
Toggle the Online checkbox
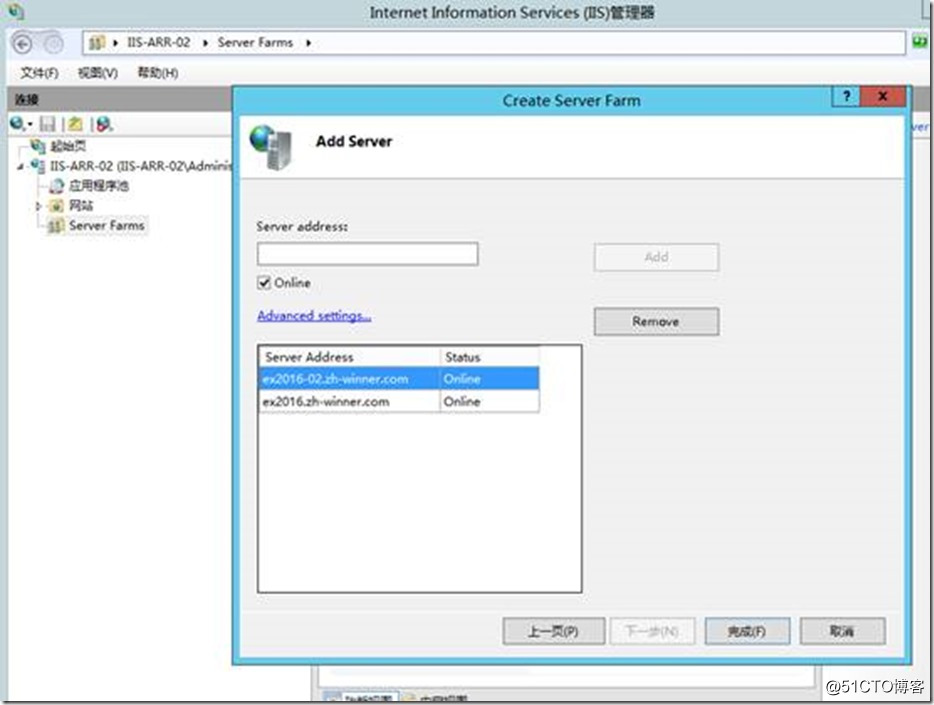tap(264, 283)
